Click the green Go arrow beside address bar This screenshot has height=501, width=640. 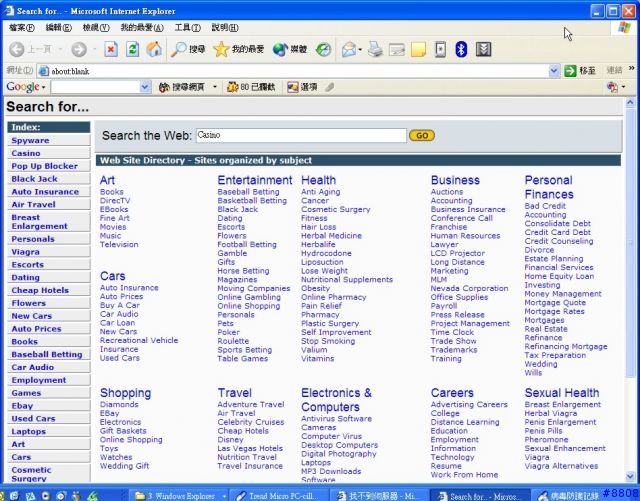[570, 71]
